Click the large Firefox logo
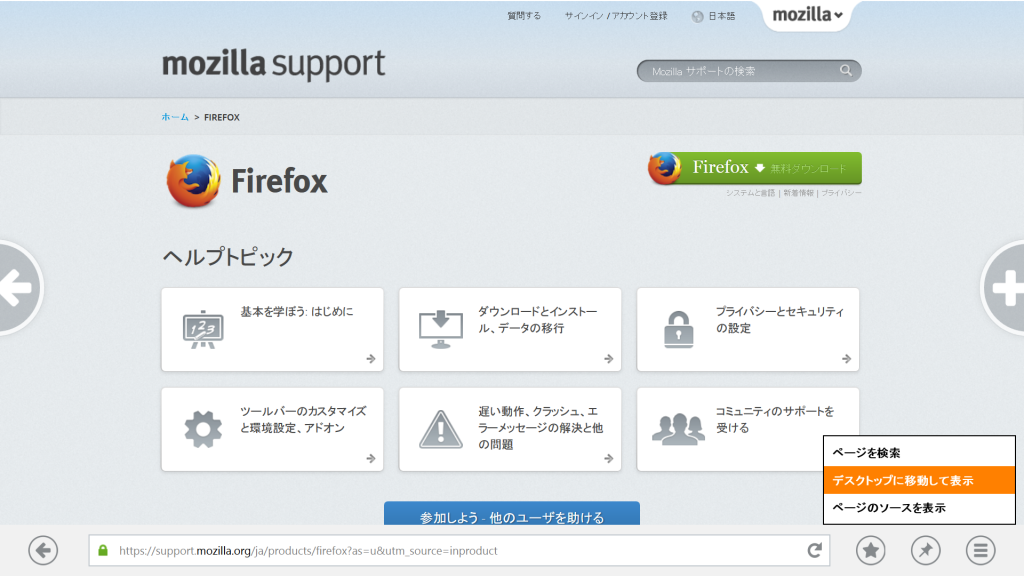Screen dimensions: 1024x576 [193, 181]
